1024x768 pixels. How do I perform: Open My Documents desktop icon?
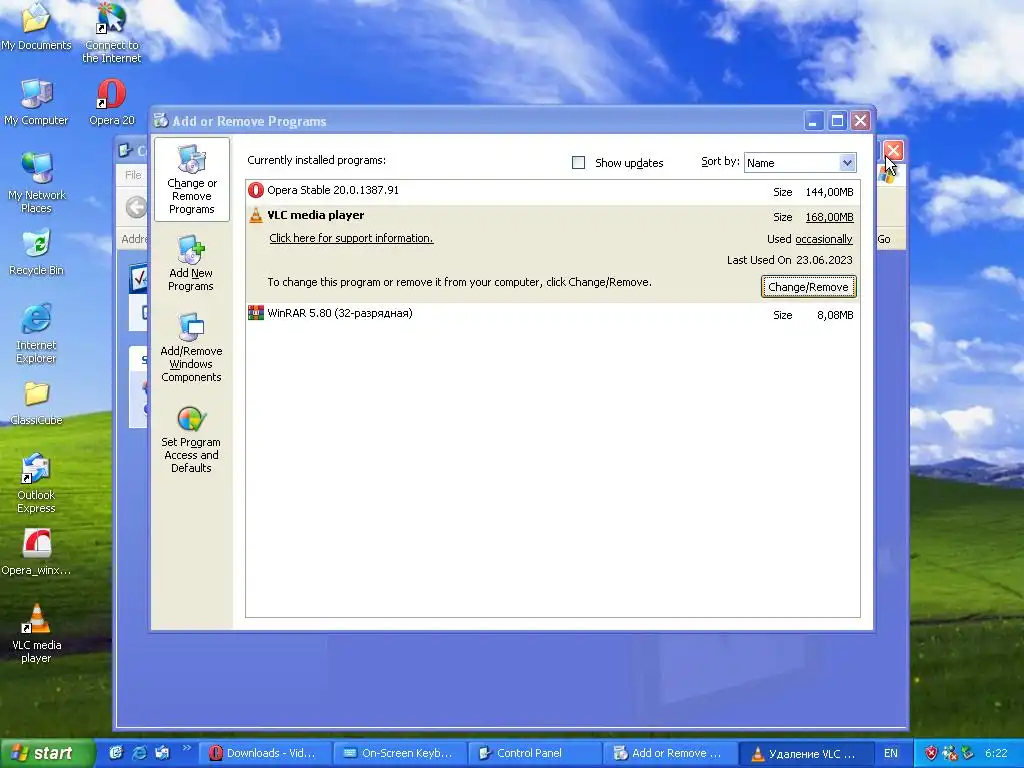pyautogui.click(x=36, y=27)
